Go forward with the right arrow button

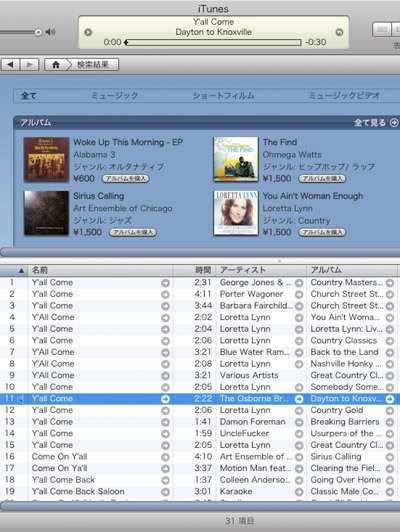tap(30, 64)
